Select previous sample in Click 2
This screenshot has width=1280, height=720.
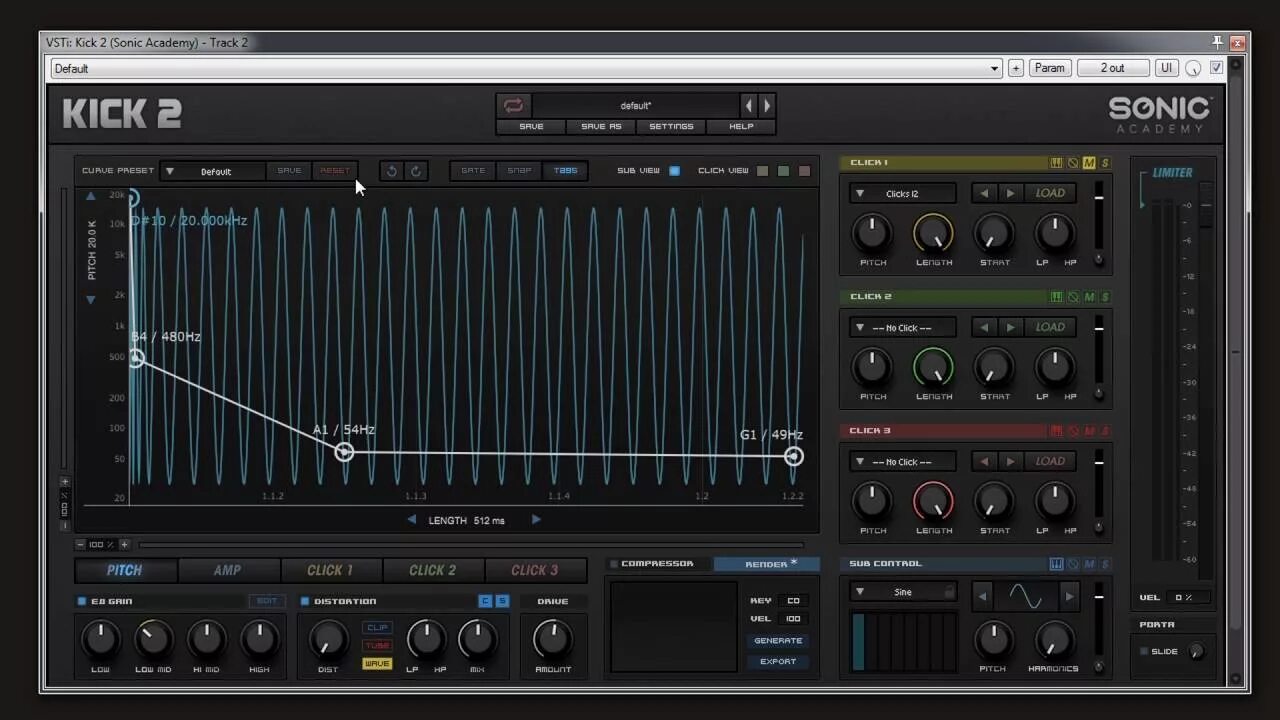pyautogui.click(x=984, y=327)
